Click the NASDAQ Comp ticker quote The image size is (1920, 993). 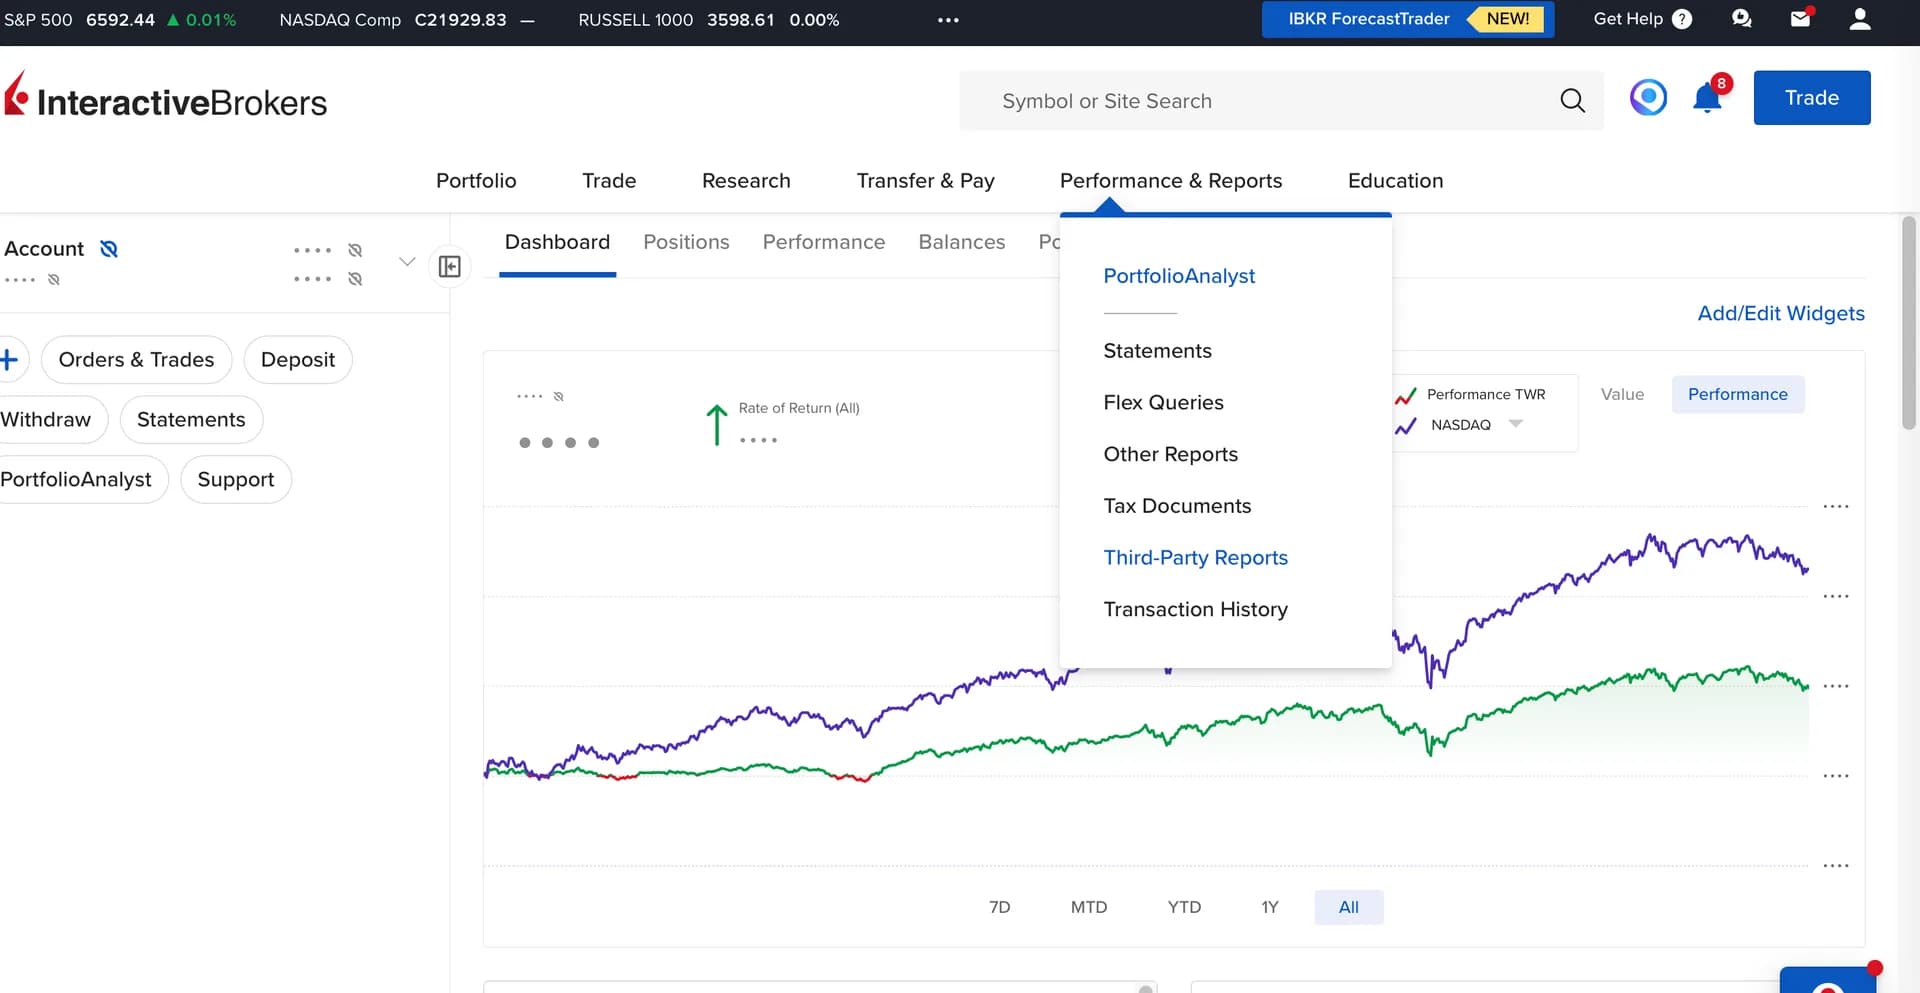click(x=406, y=20)
